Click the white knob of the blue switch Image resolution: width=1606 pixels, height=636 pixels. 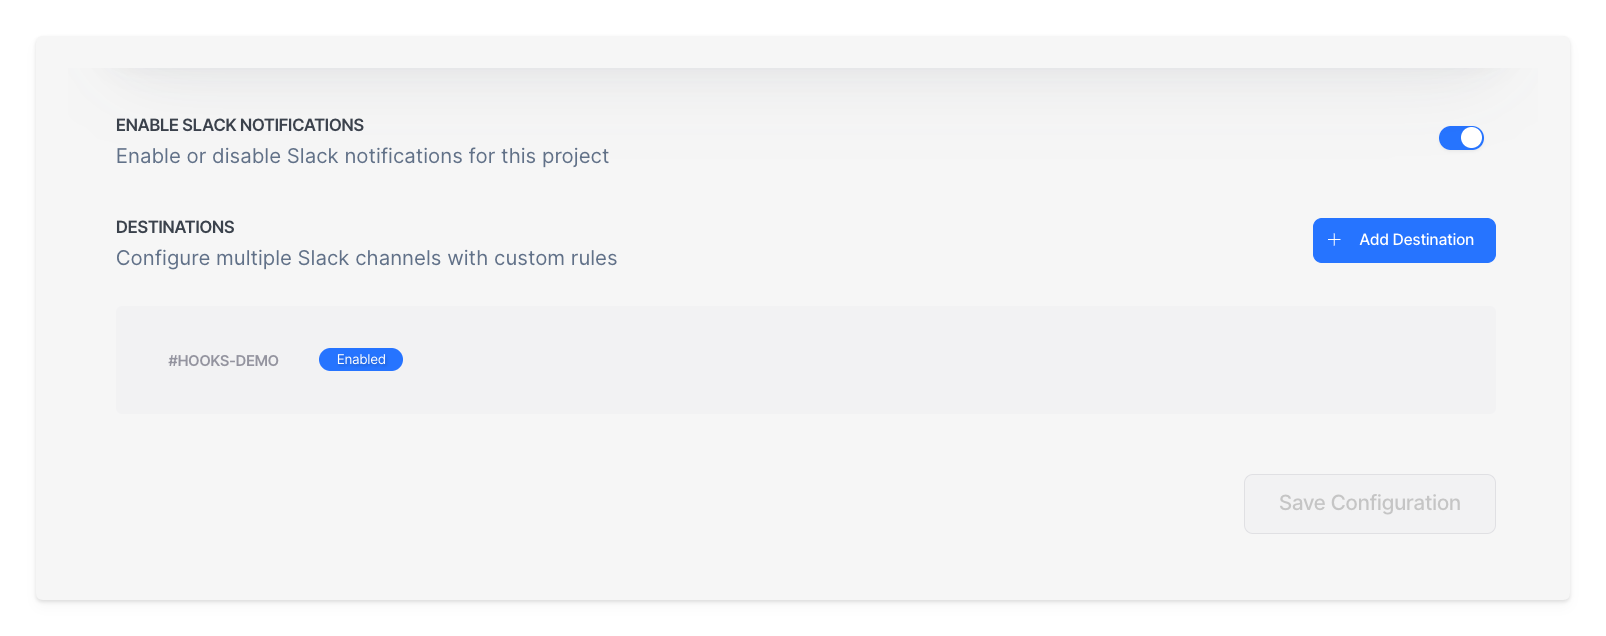pos(1471,138)
